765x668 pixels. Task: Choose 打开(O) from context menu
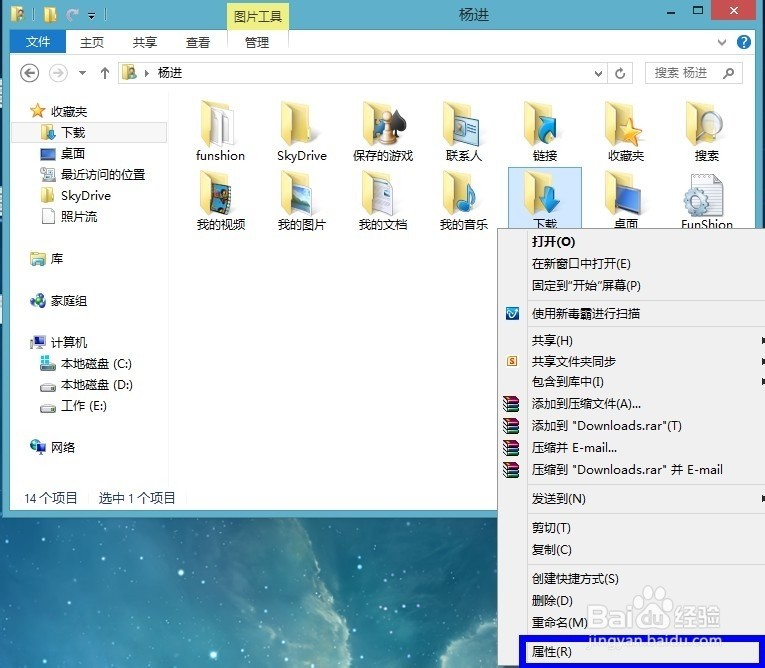pyautogui.click(x=553, y=242)
